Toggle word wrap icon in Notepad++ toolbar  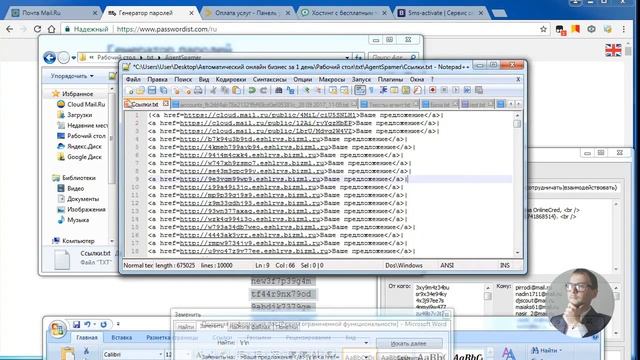[x=360, y=90]
